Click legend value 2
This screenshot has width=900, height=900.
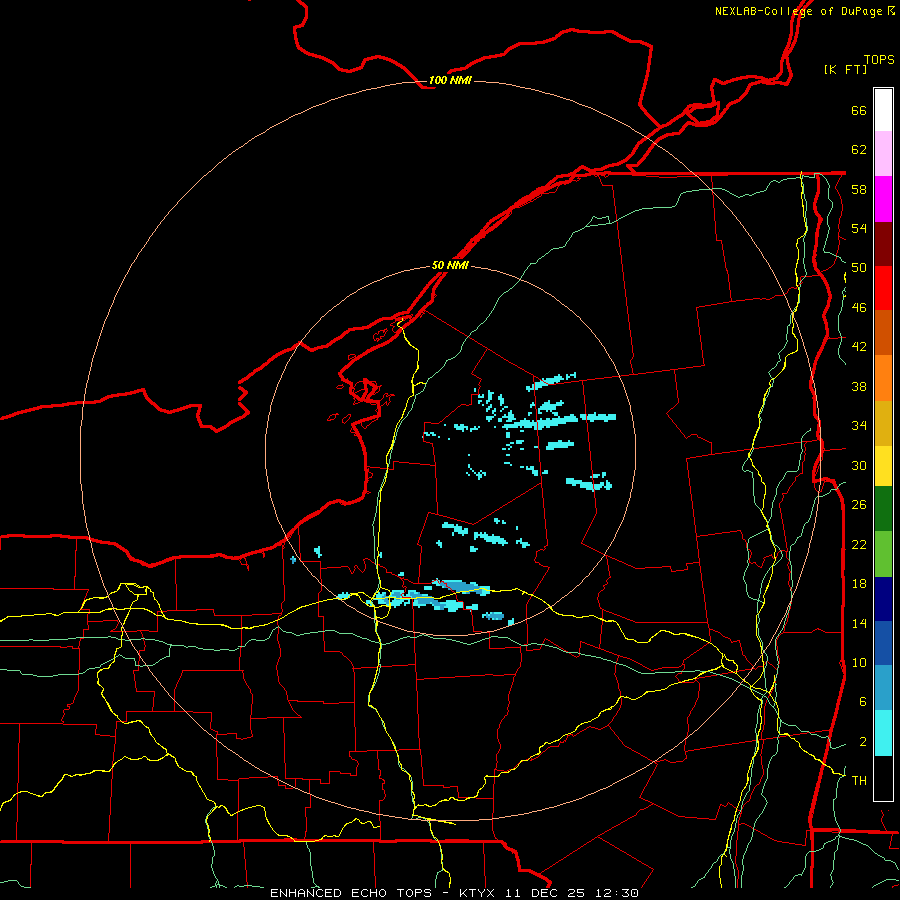click(x=863, y=742)
